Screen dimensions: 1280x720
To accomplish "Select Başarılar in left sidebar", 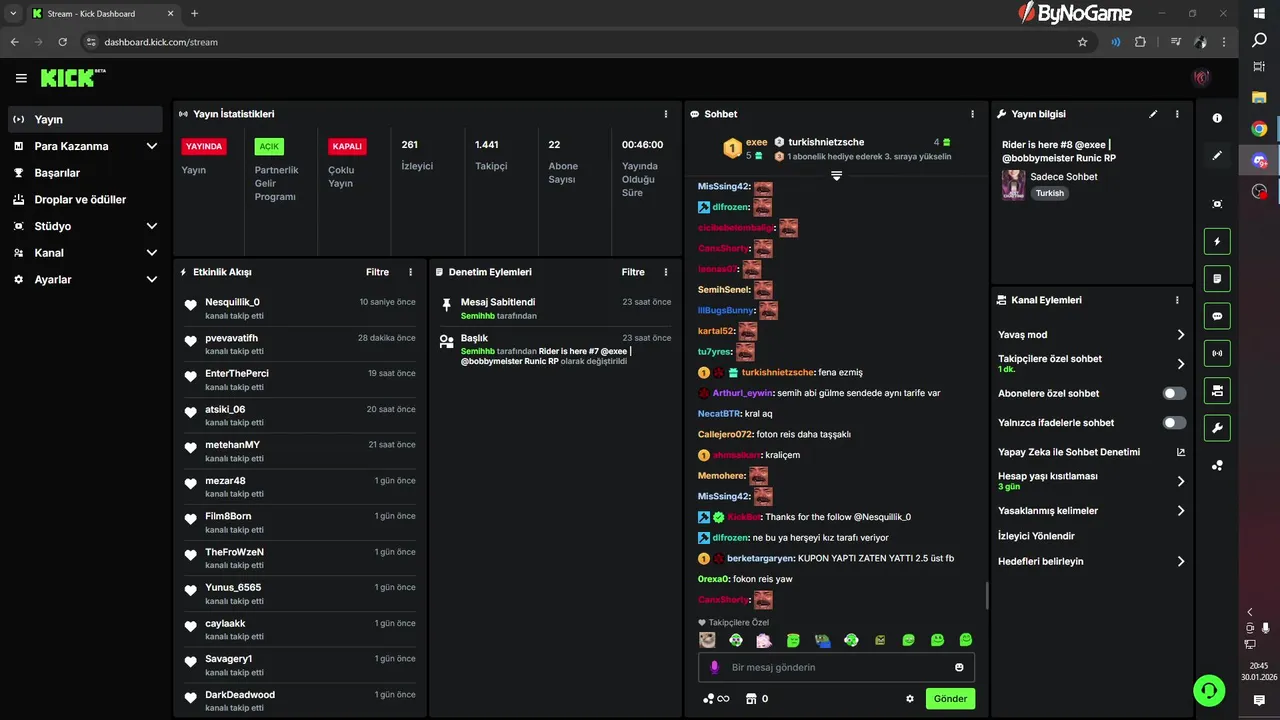I will point(85,173).
